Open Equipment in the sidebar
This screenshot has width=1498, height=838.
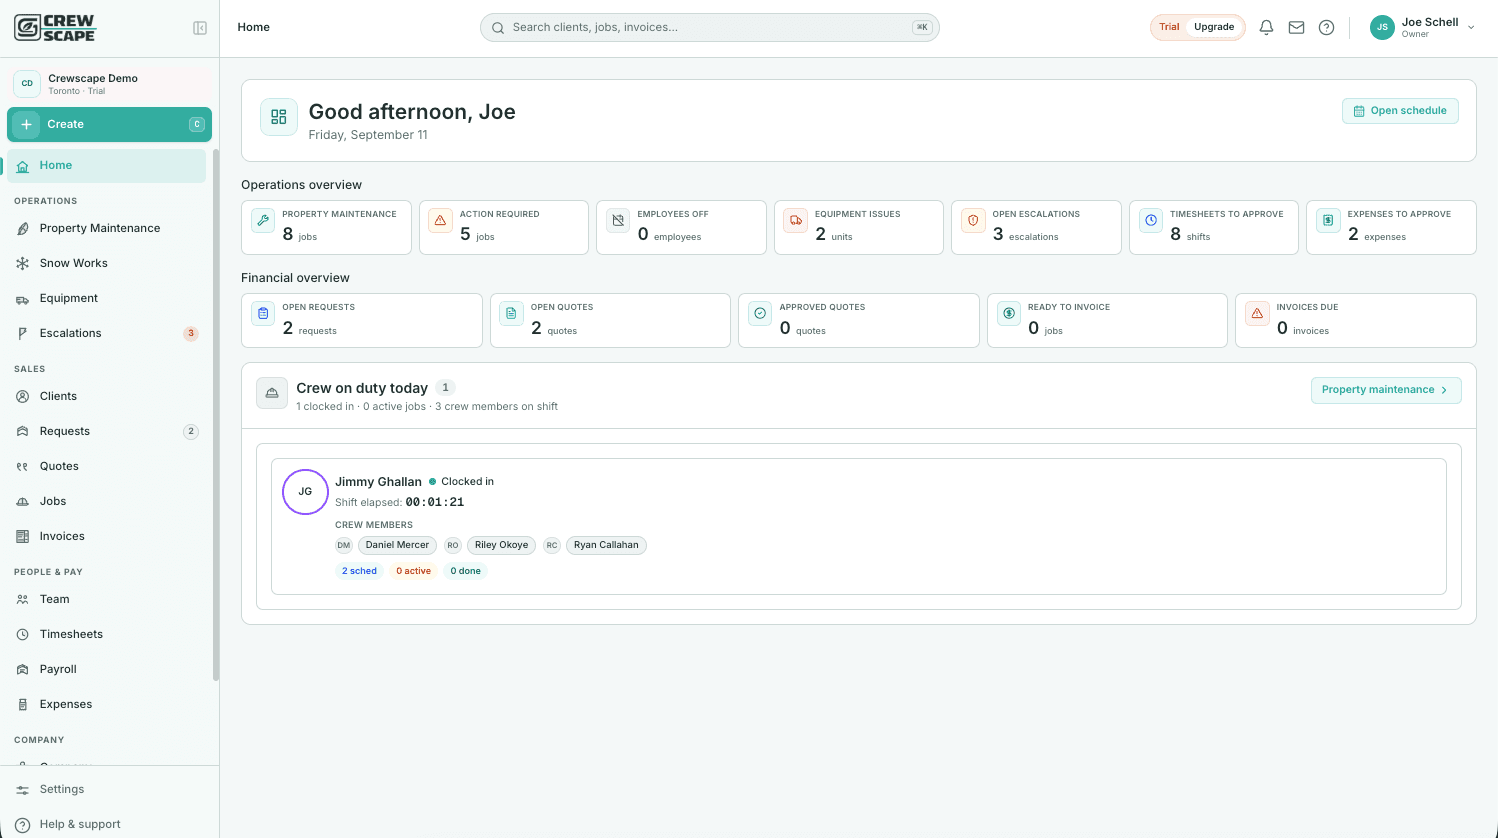pos(106,298)
